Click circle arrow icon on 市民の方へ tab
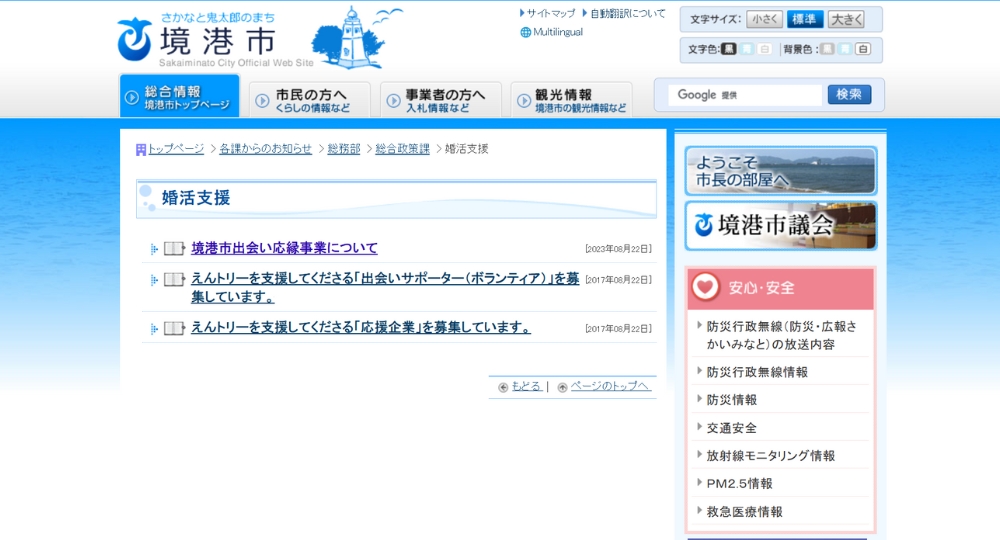This screenshot has width=1000, height=540. pos(262,101)
